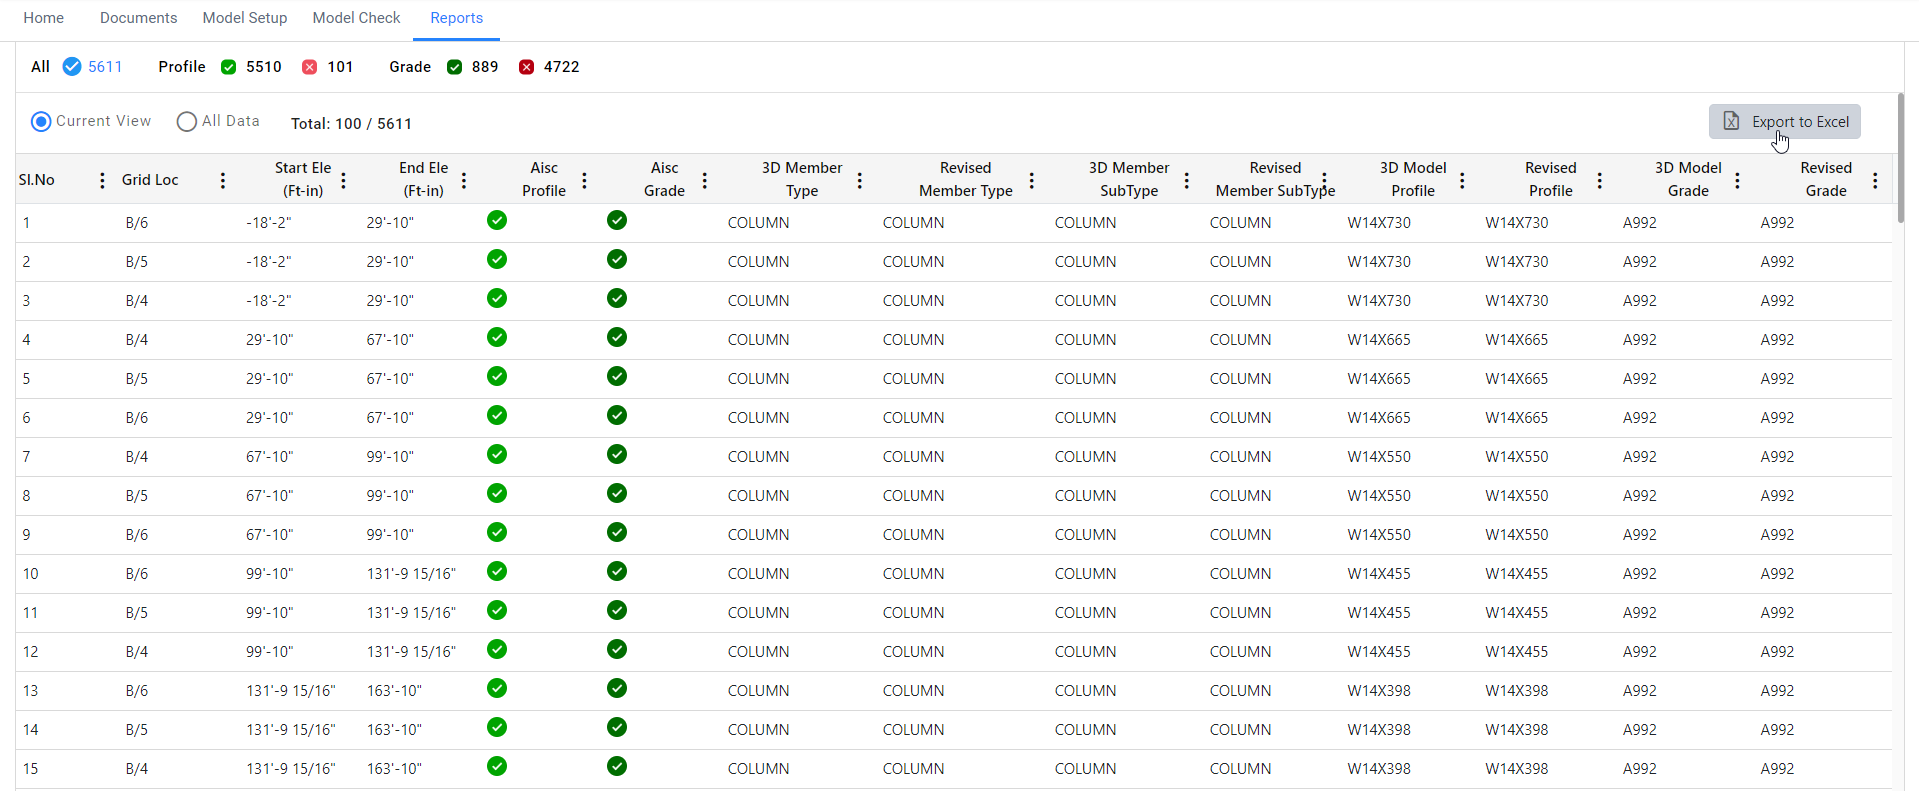Open Revised Profile column menu dots
Screen dimensions: 1919x791
click(x=1600, y=180)
